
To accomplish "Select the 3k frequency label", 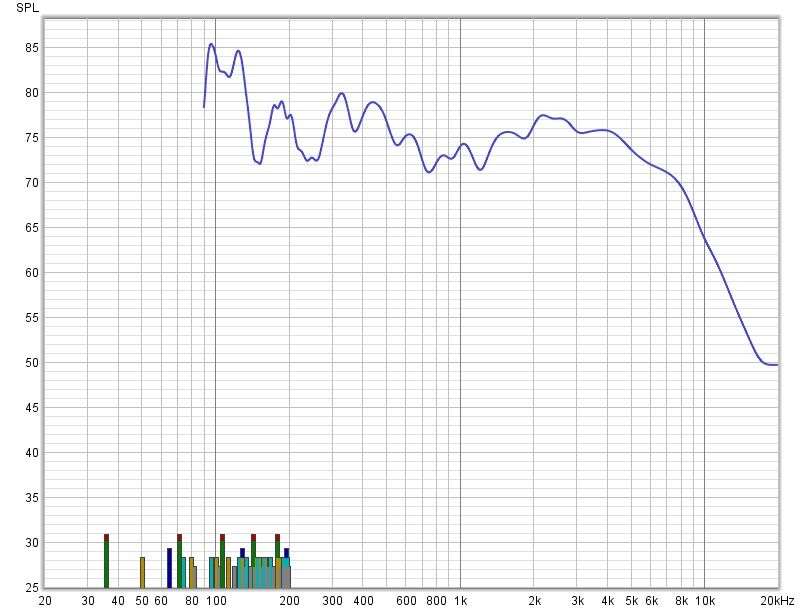I will tap(578, 601).
